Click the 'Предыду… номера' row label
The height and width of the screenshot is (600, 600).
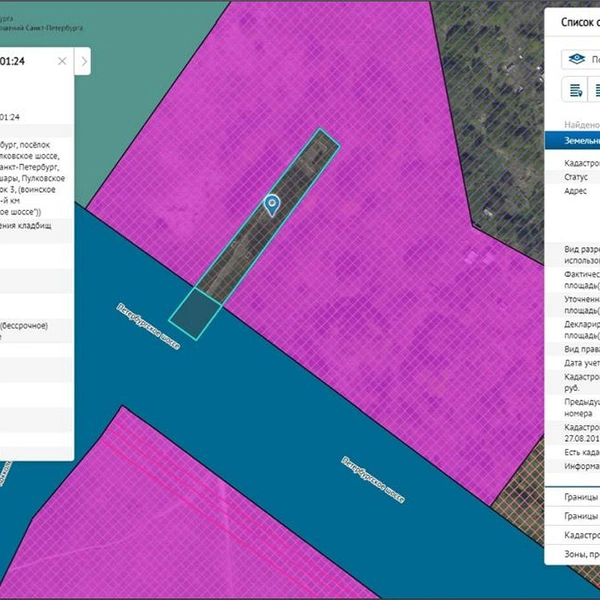tap(582, 408)
